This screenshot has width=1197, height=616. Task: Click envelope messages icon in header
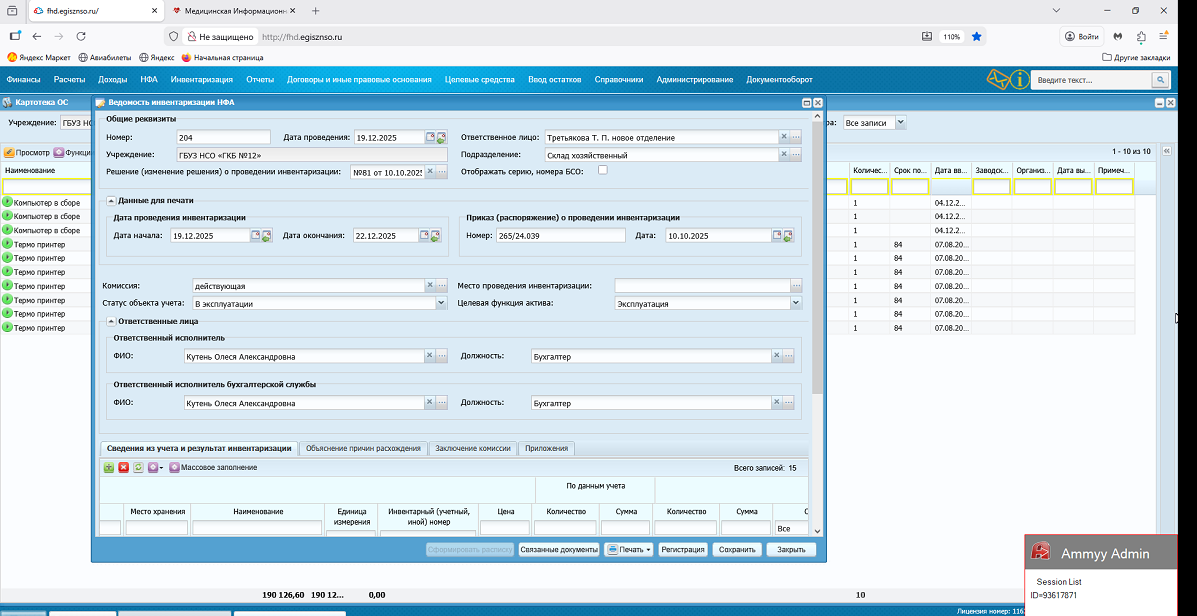point(997,79)
